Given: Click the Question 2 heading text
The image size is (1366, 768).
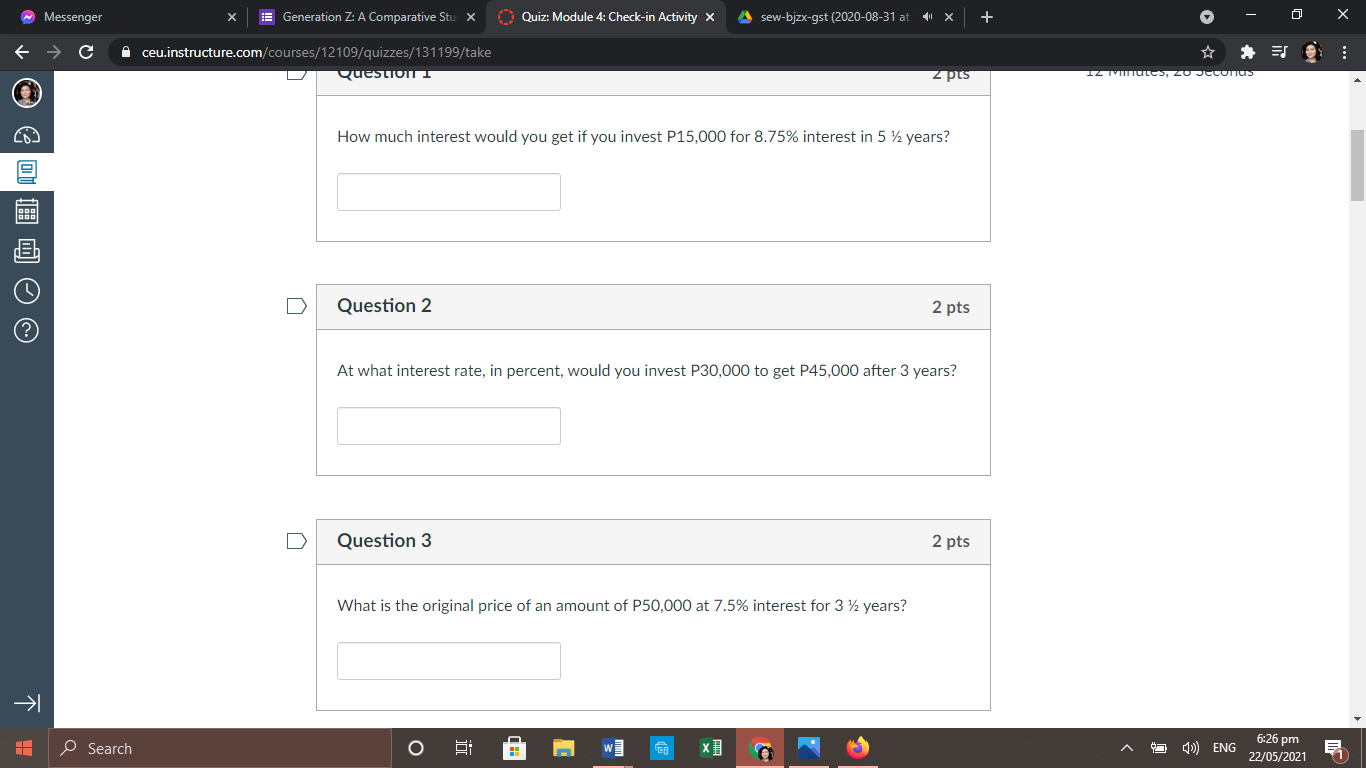Looking at the screenshot, I should [384, 306].
